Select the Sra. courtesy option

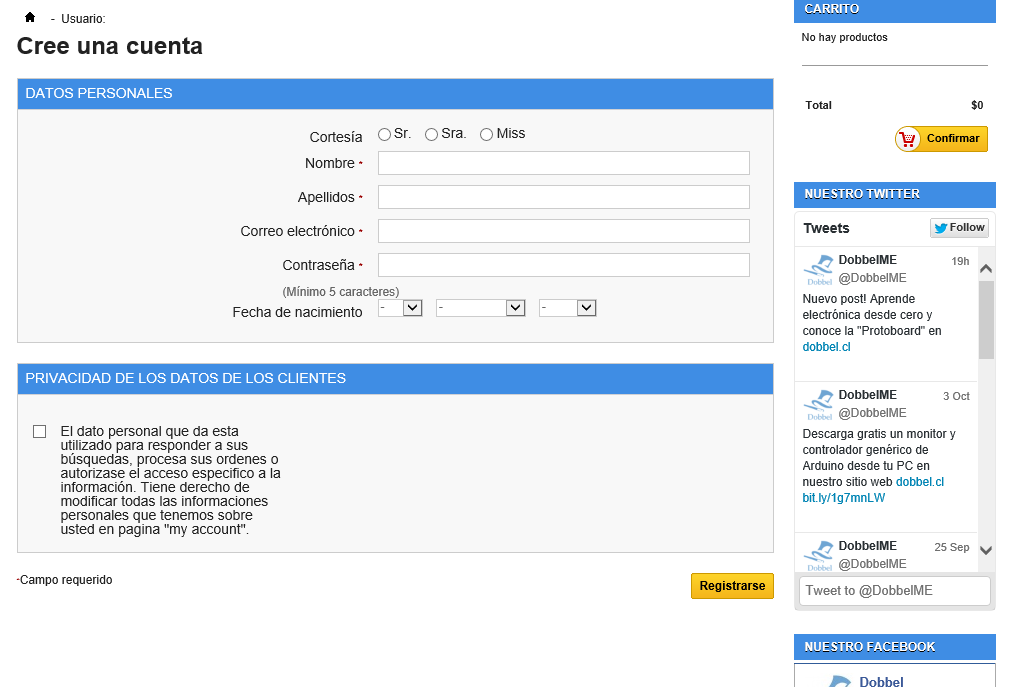pos(431,134)
